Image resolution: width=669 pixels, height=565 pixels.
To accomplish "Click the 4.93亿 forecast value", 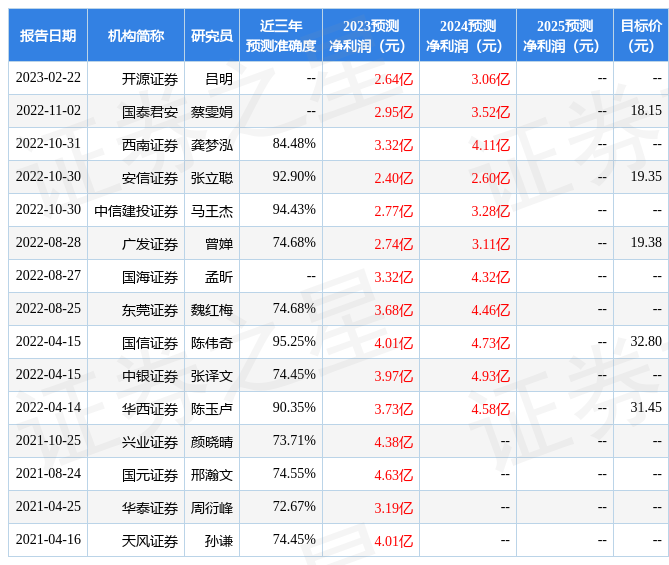I will pyautogui.click(x=490, y=376).
